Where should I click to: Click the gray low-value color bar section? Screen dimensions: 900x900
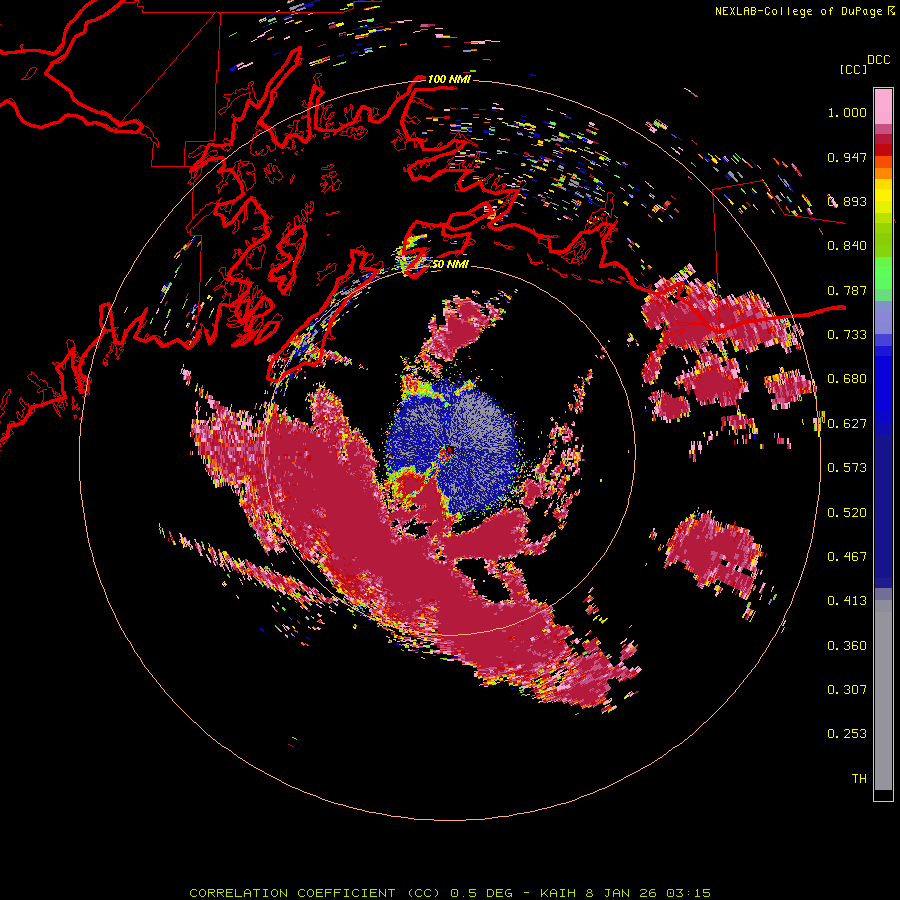point(883,695)
